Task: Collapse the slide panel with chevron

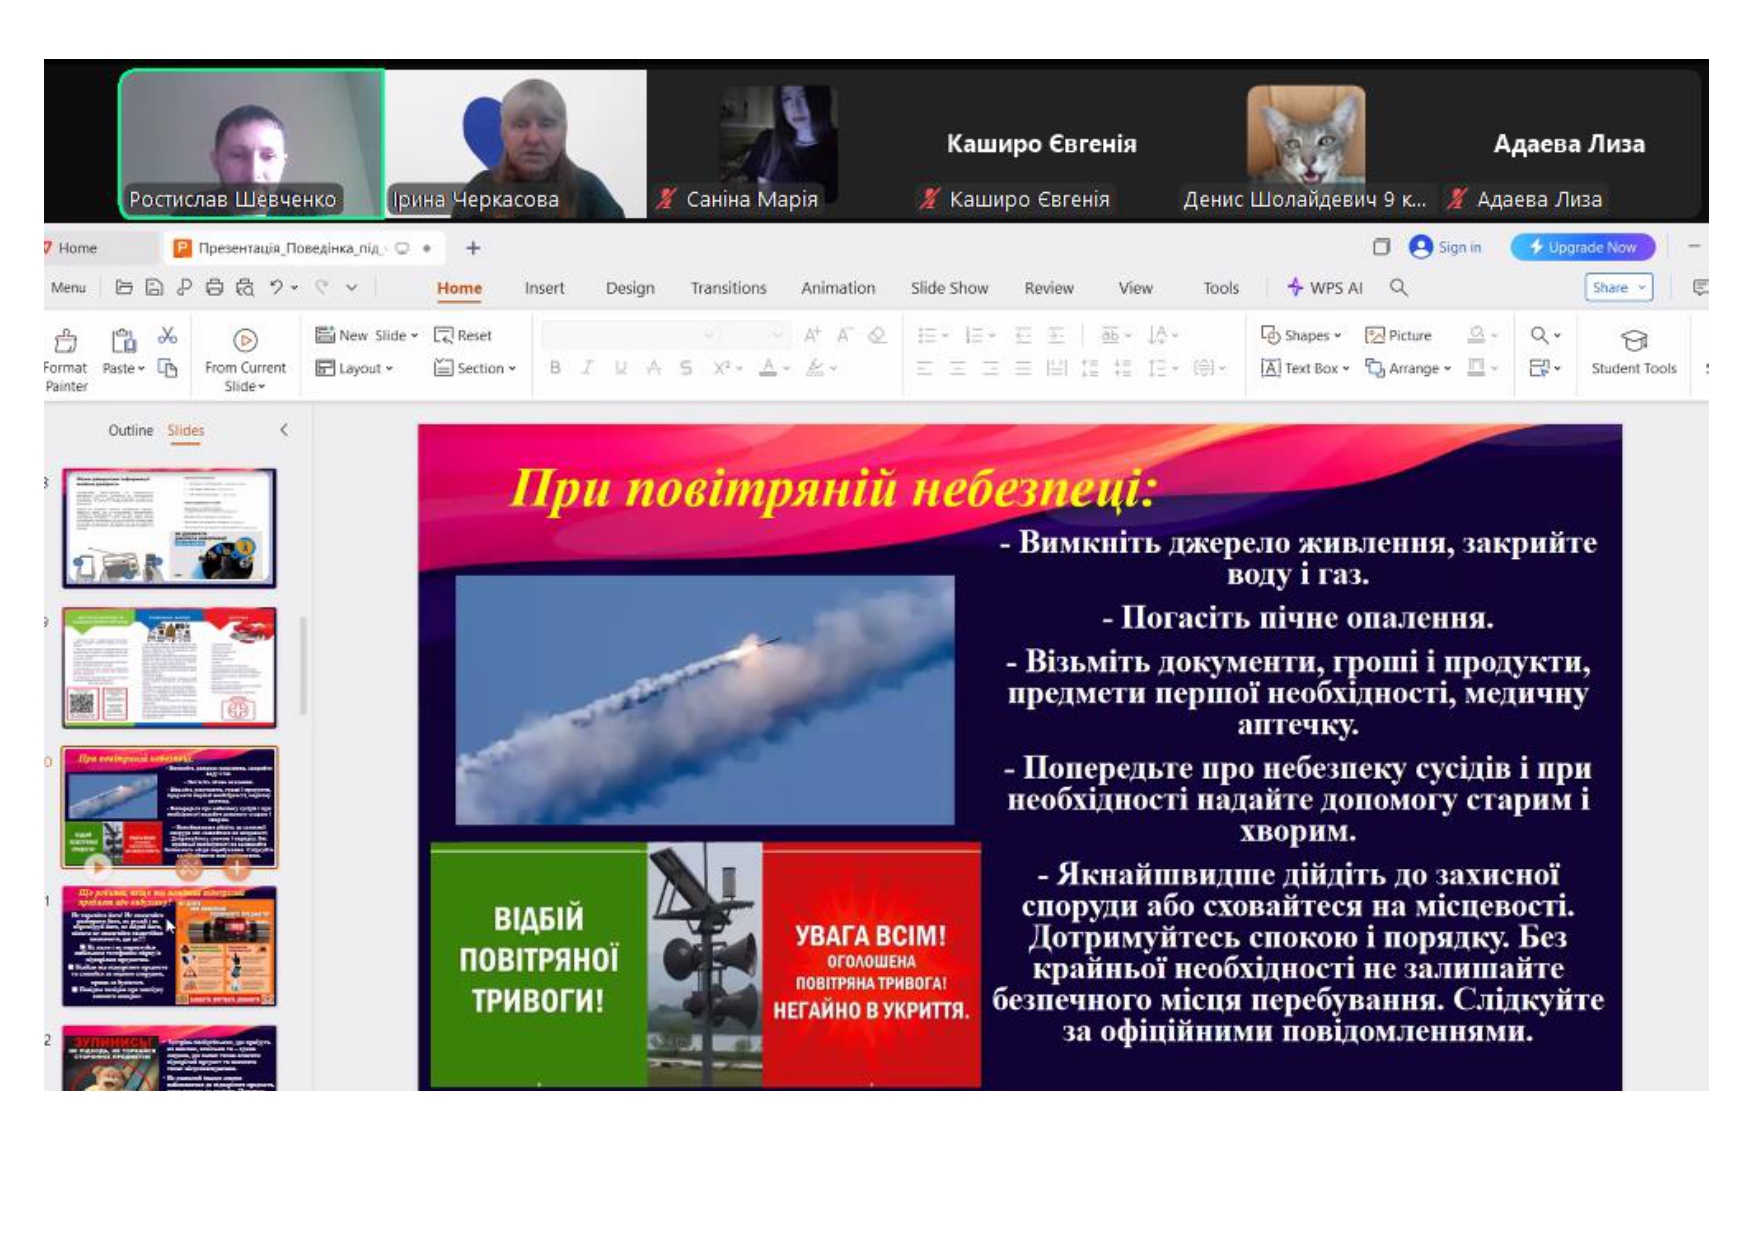Action: (x=284, y=430)
